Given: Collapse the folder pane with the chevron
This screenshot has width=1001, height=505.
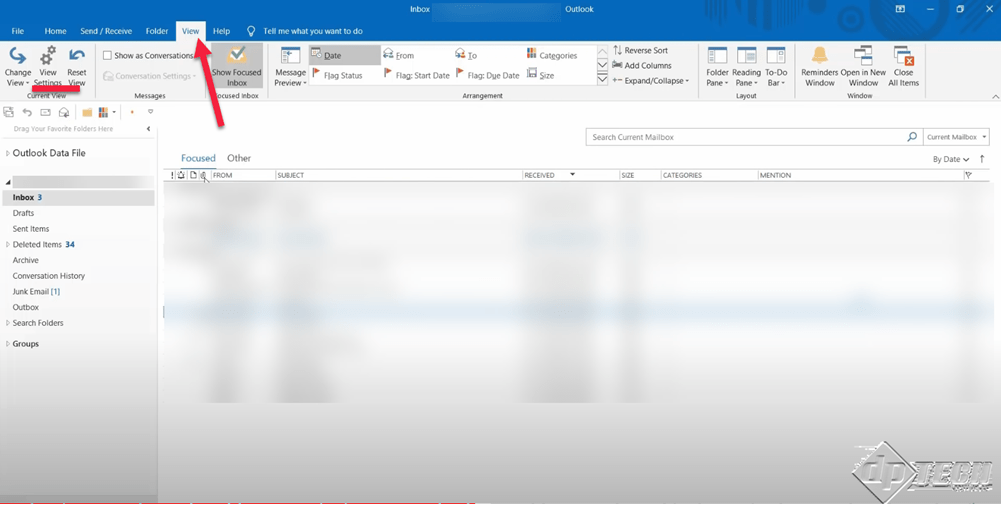Looking at the screenshot, I should (x=149, y=129).
